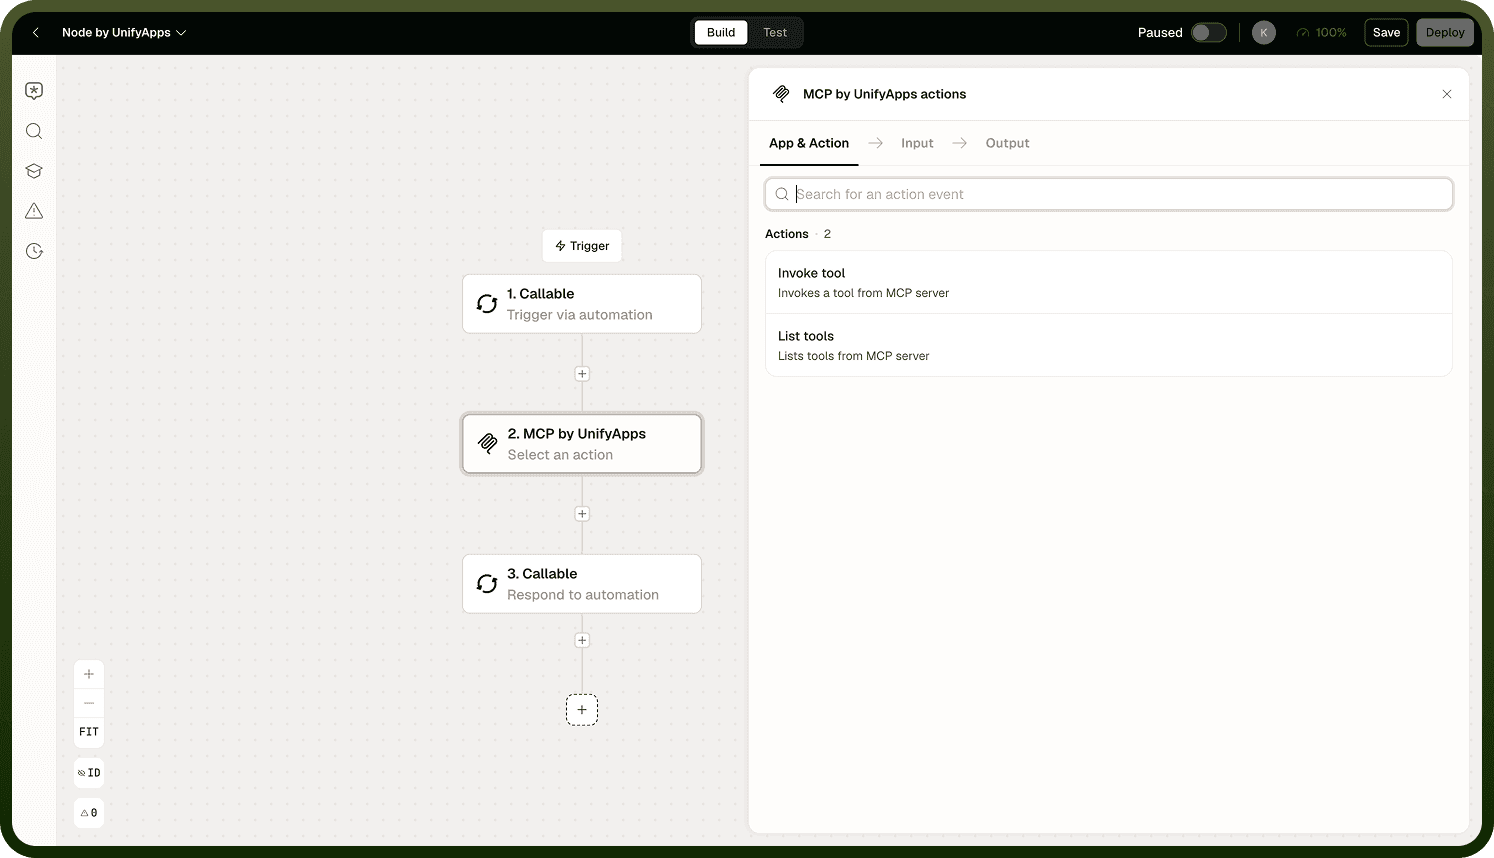Image resolution: width=1494 pixels, height=858 pixels.
Task: Click the Deploy button
Action: click(1445, 33)
